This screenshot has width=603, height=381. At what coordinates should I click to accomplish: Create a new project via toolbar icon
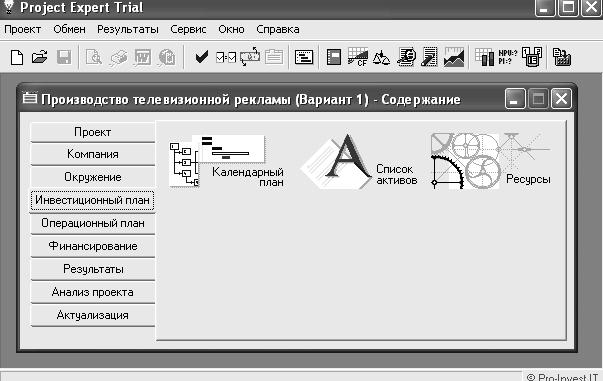(17, 58)
